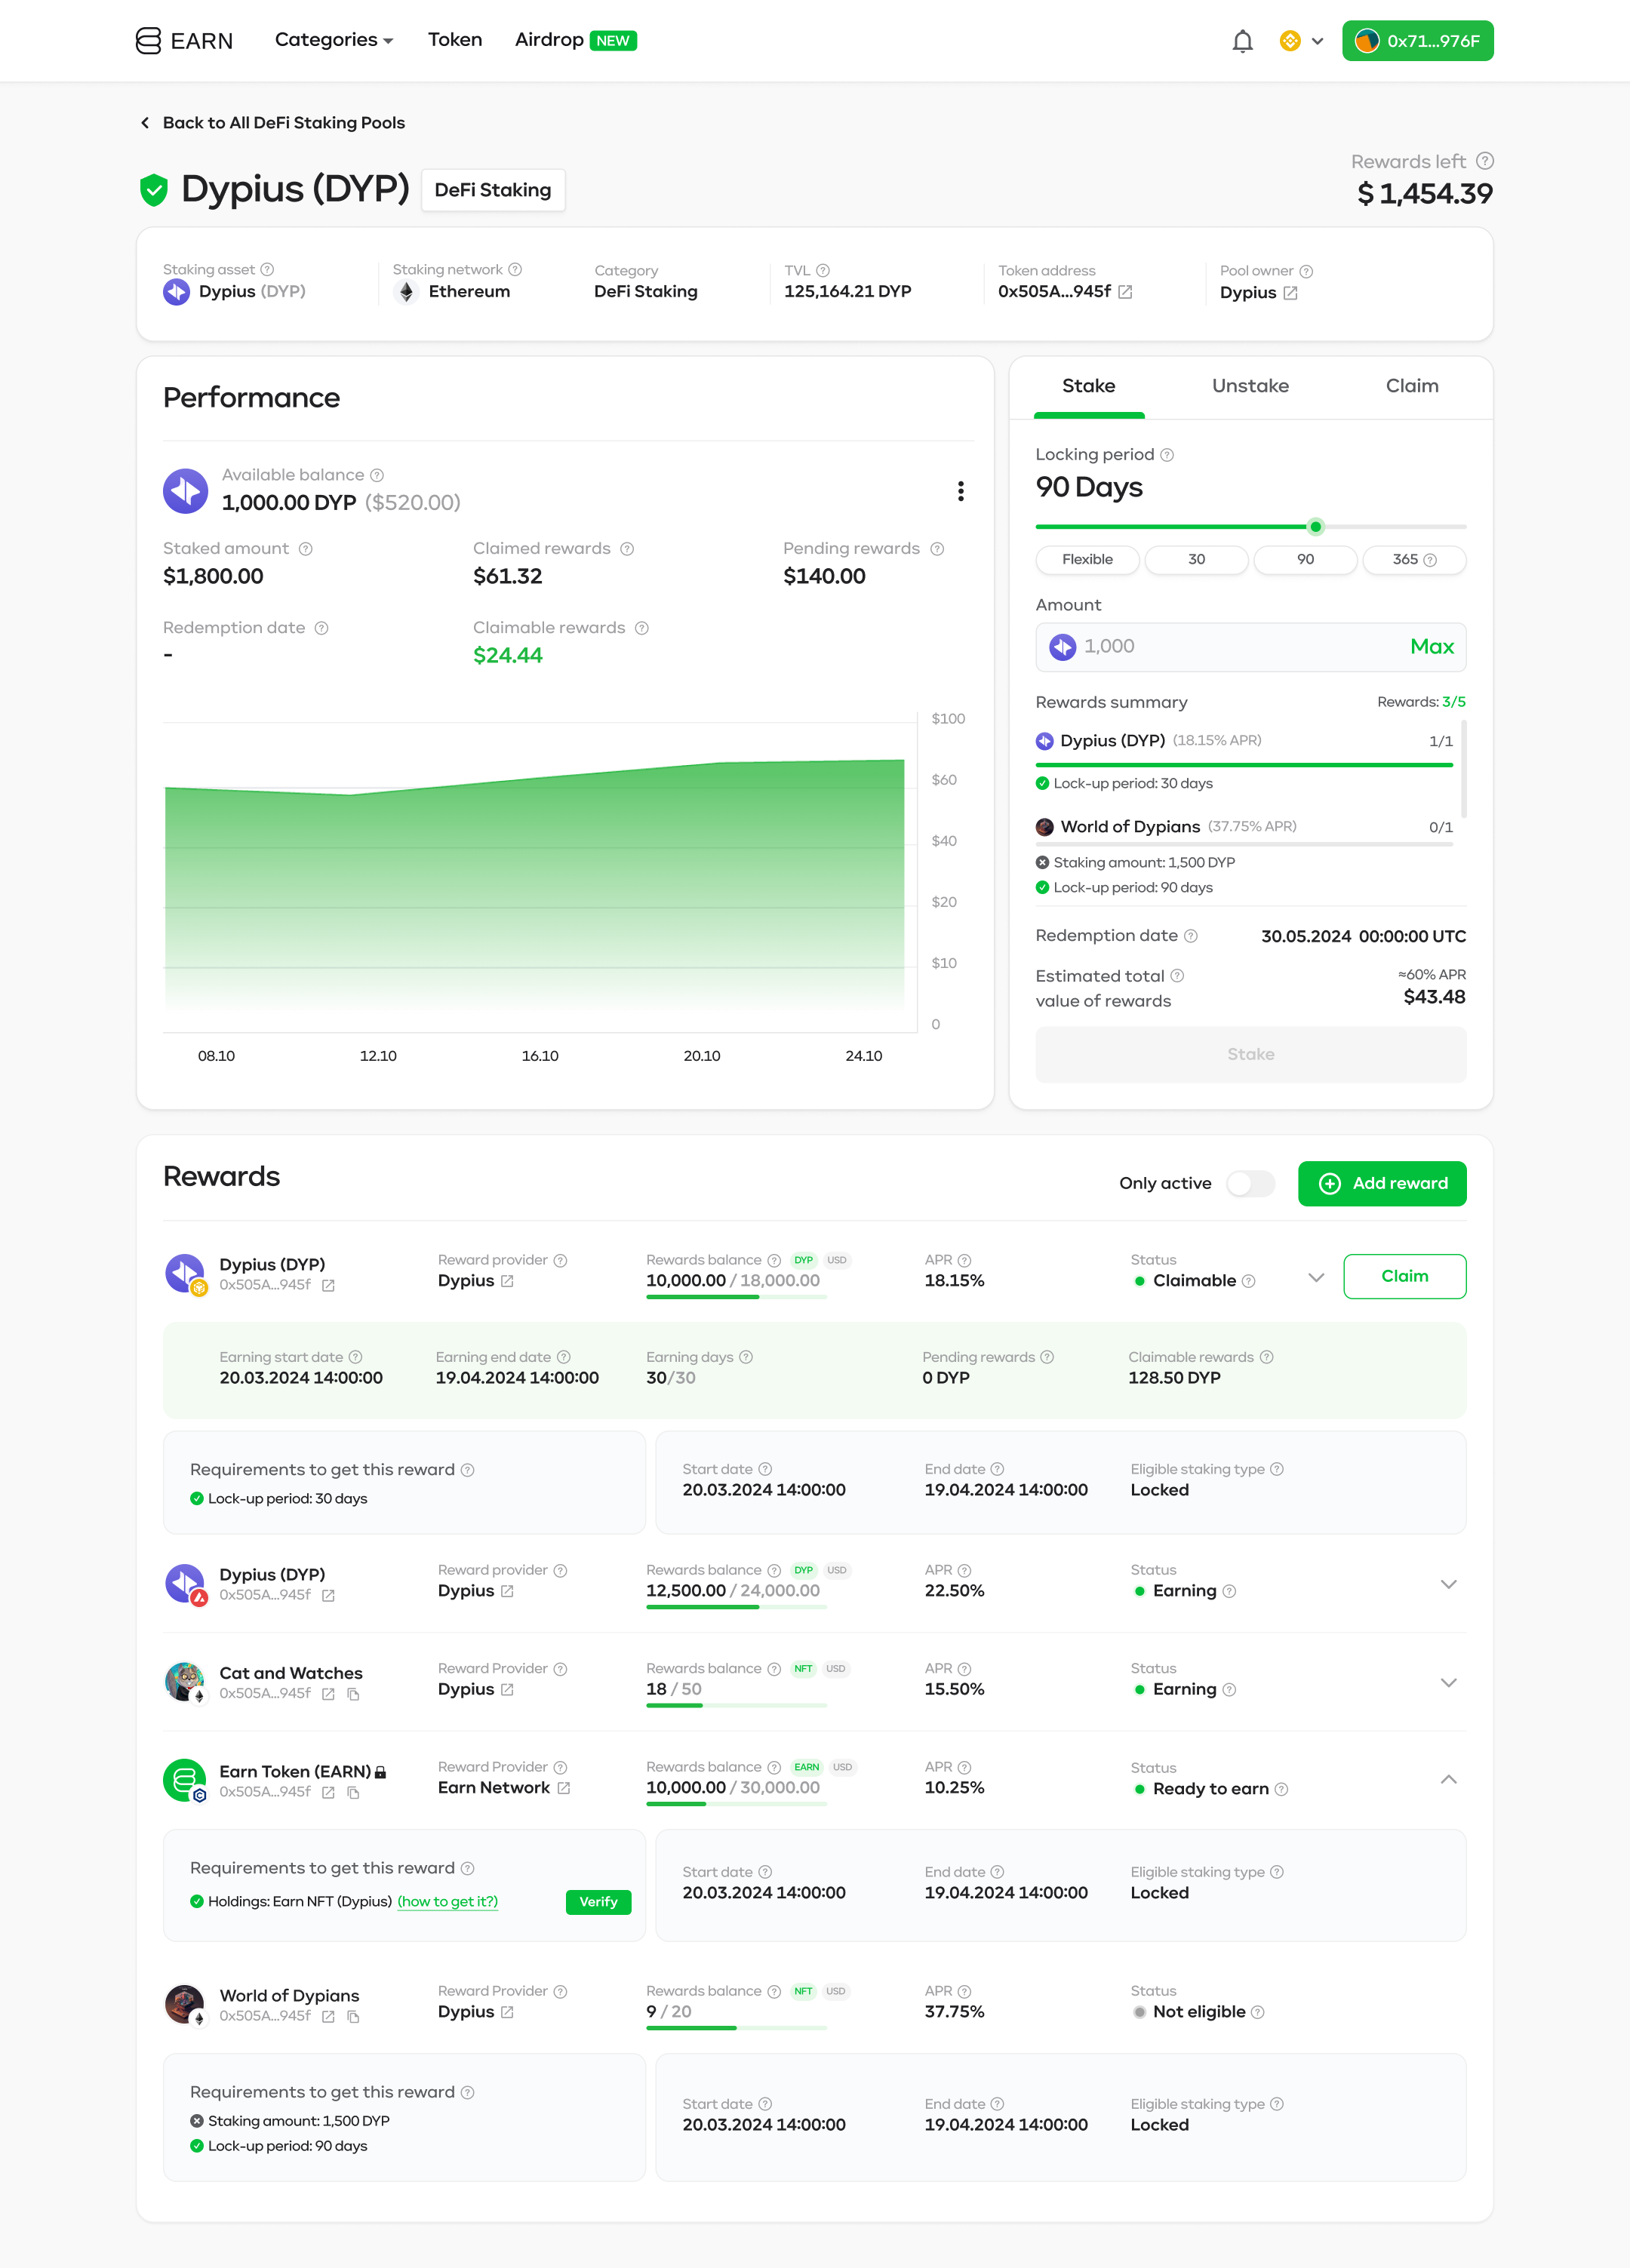Open token address external link icon
The image size is (1630, 2268).
1125,292
